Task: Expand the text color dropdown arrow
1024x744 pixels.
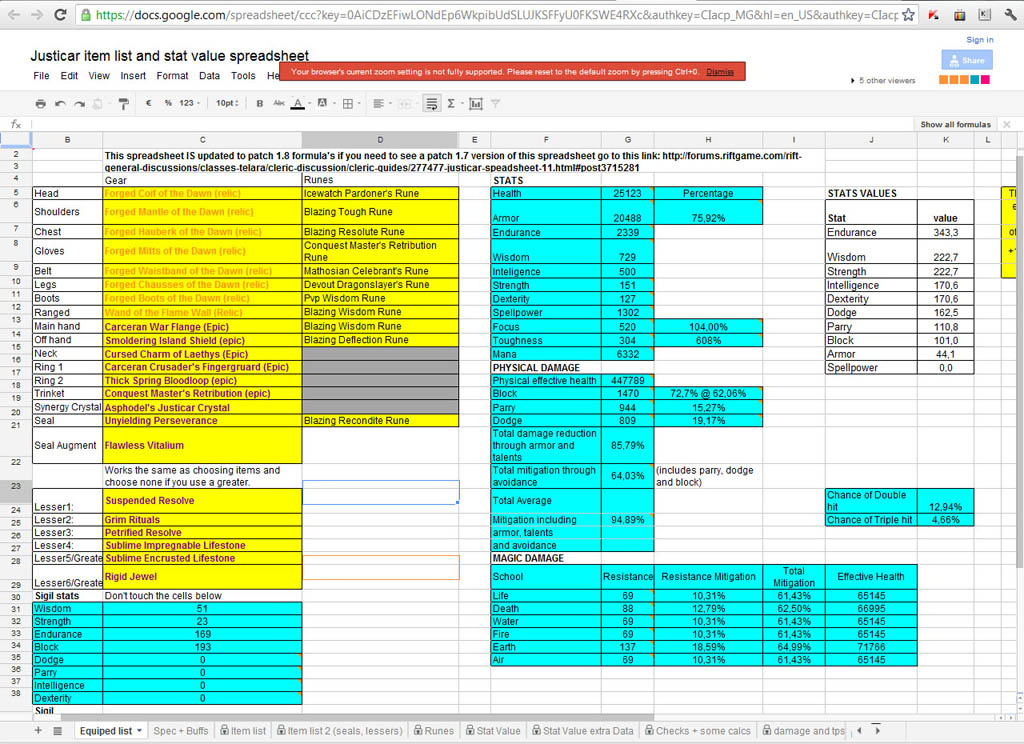Action: [x=310, y=103]
